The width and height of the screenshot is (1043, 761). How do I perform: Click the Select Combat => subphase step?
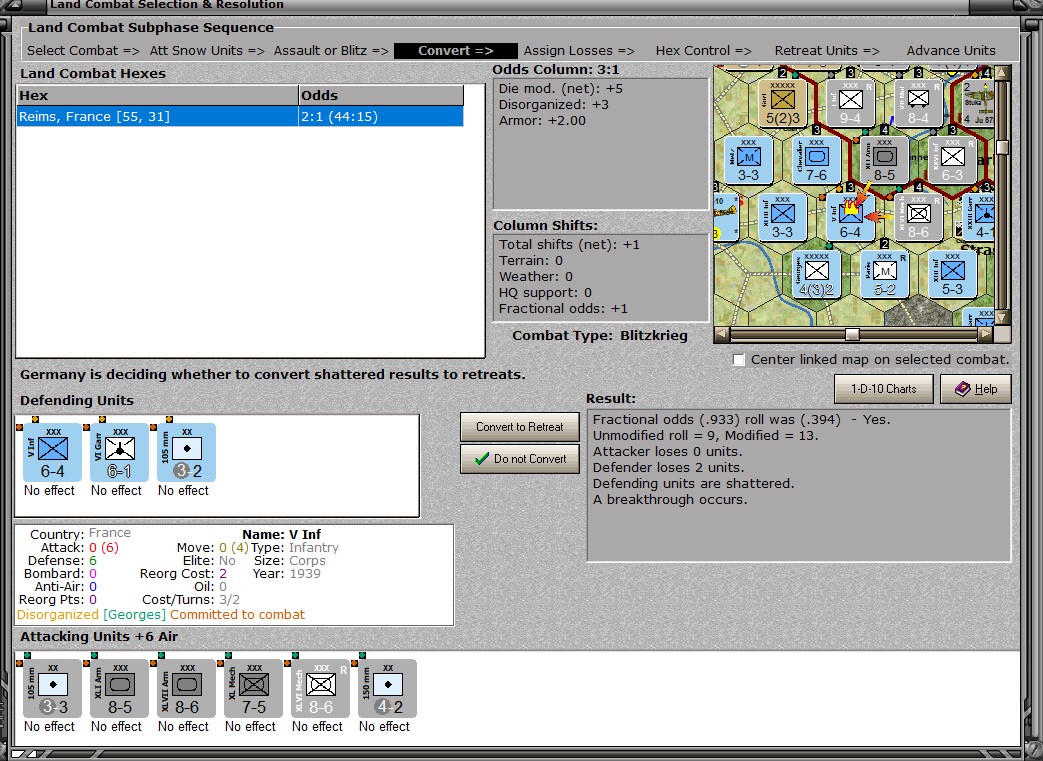click(x=83, y=51)
